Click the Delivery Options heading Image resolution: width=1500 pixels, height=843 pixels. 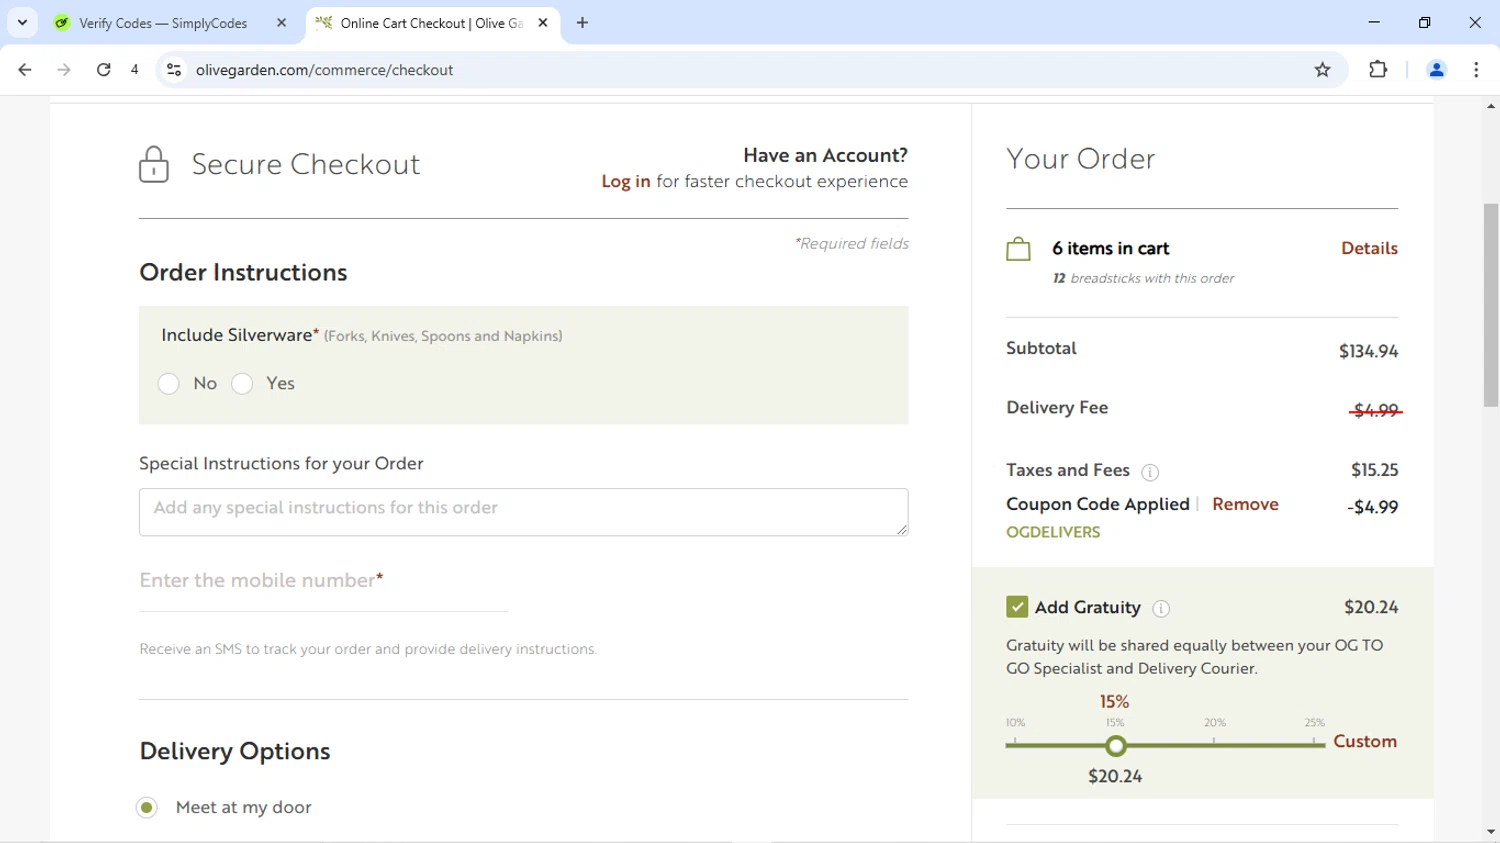click(235, 752)
